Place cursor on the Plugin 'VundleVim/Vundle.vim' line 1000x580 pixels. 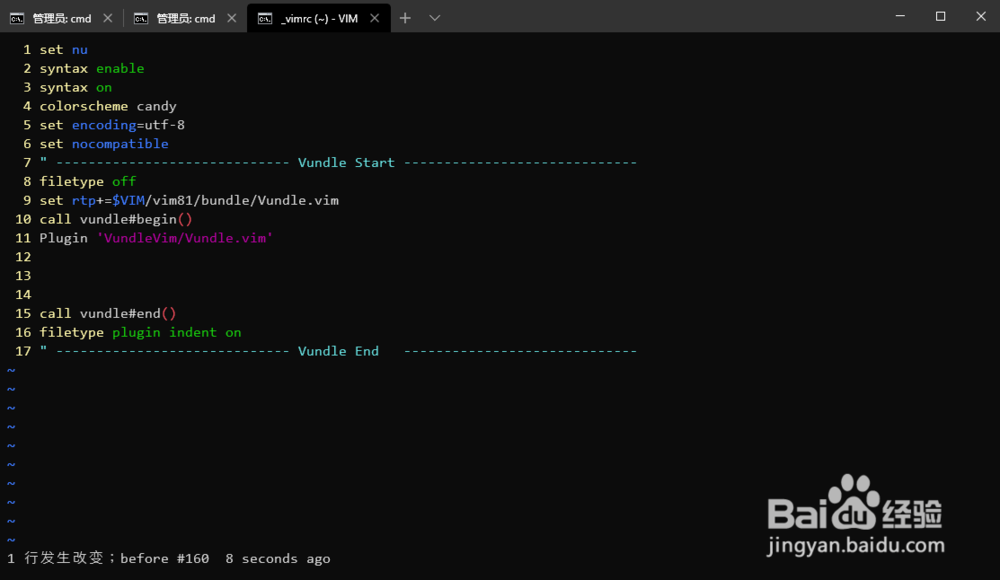(155, 238)
